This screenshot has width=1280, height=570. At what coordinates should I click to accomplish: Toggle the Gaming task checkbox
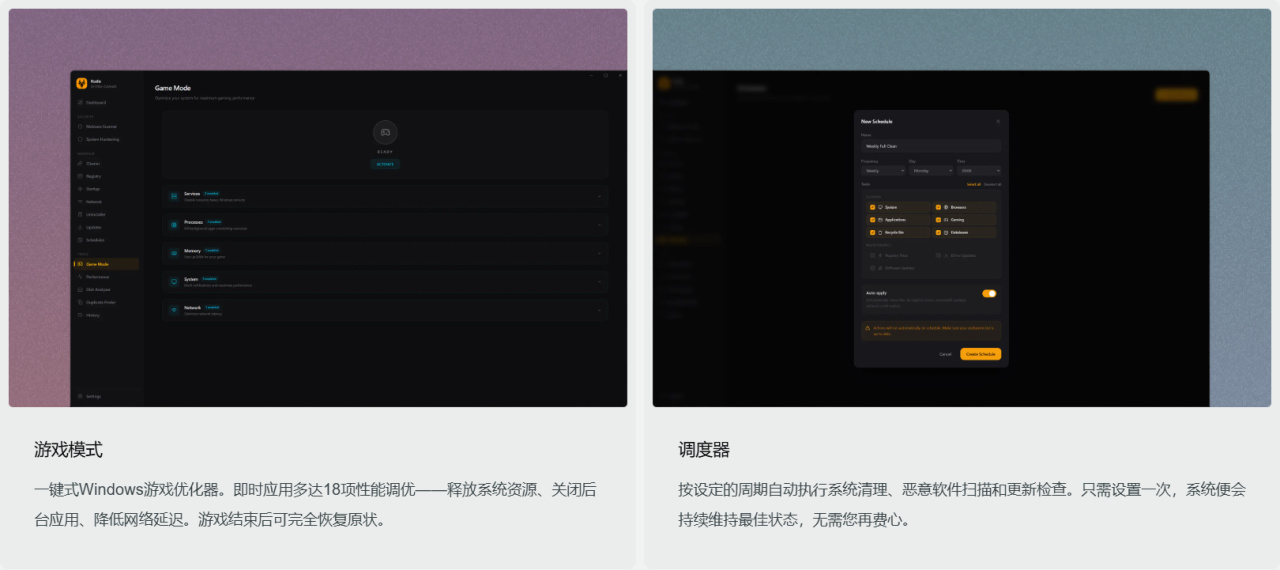click(x=938, y=219)
